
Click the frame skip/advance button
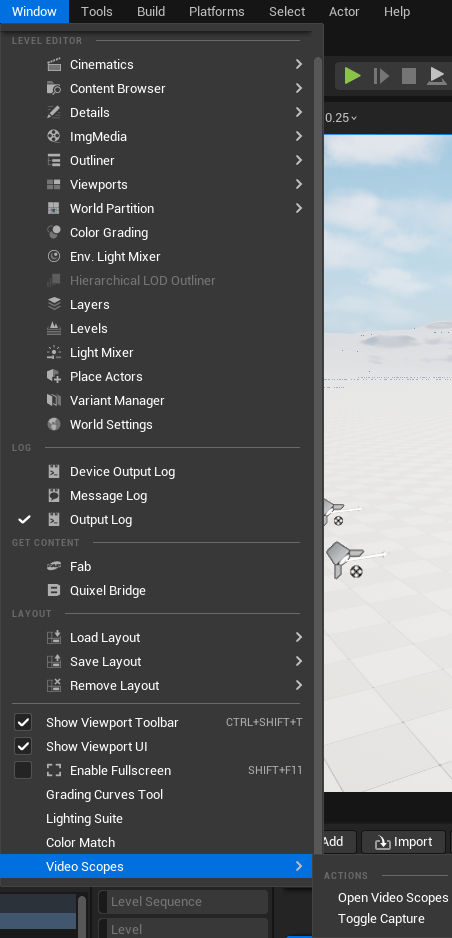point(381,76)
